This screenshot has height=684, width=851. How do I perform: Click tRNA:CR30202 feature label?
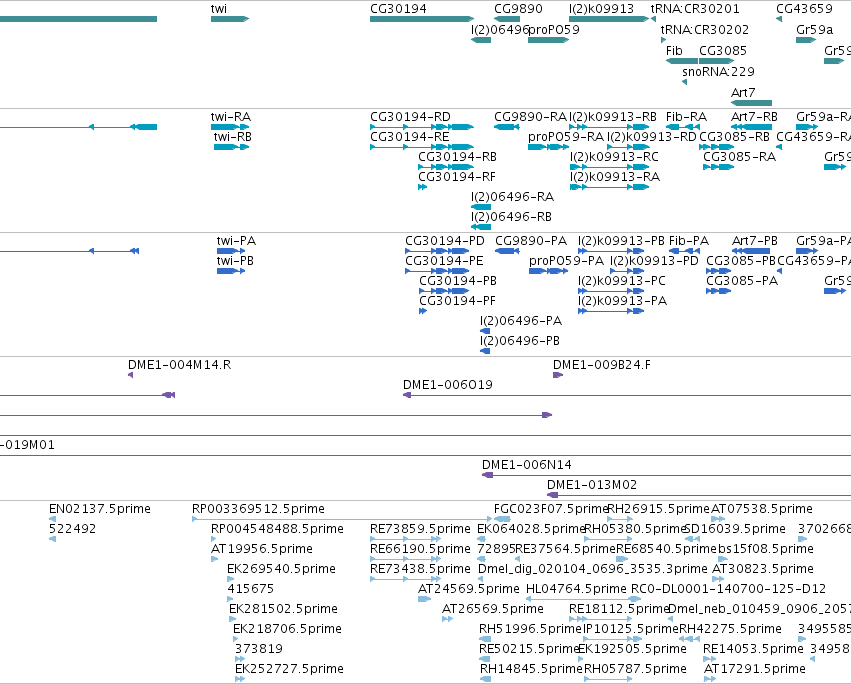(704, 29)
